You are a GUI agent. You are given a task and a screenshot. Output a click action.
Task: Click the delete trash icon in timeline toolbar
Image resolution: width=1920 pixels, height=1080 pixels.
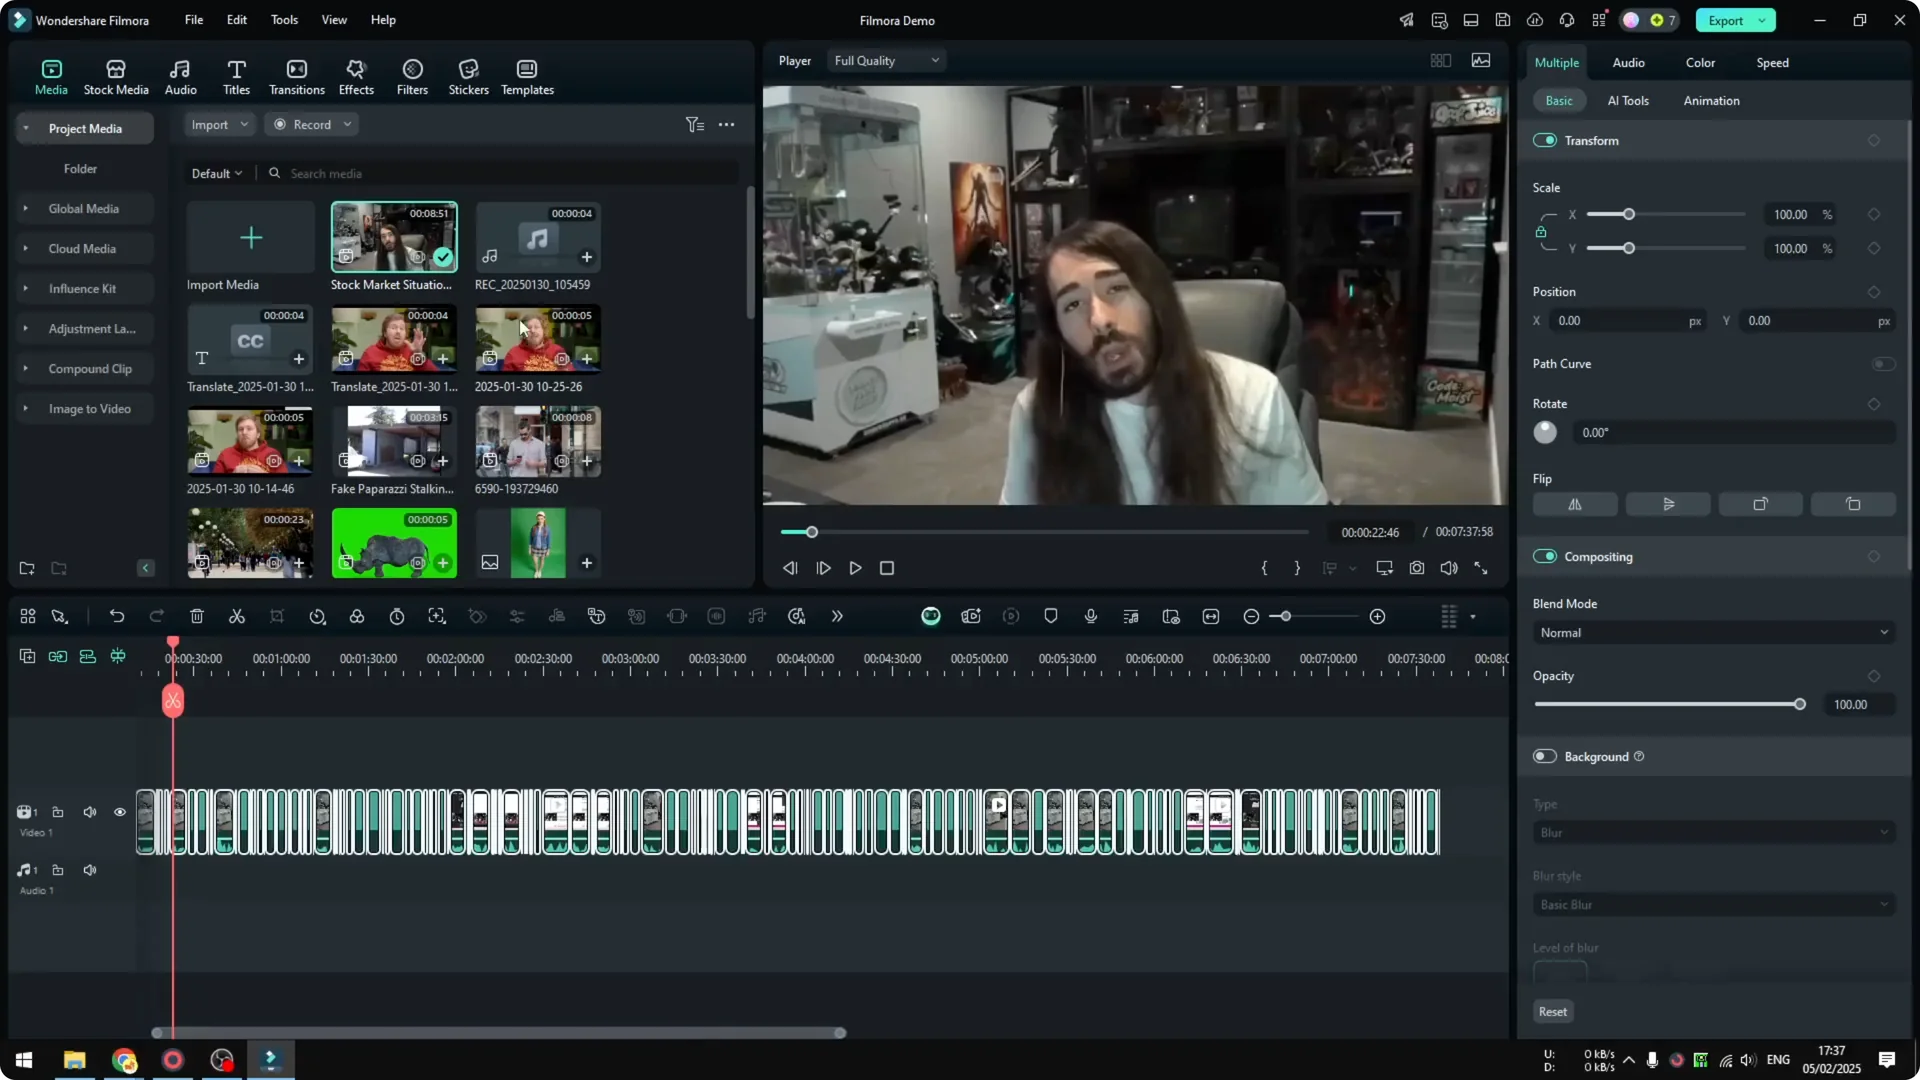tap(197, 617)
